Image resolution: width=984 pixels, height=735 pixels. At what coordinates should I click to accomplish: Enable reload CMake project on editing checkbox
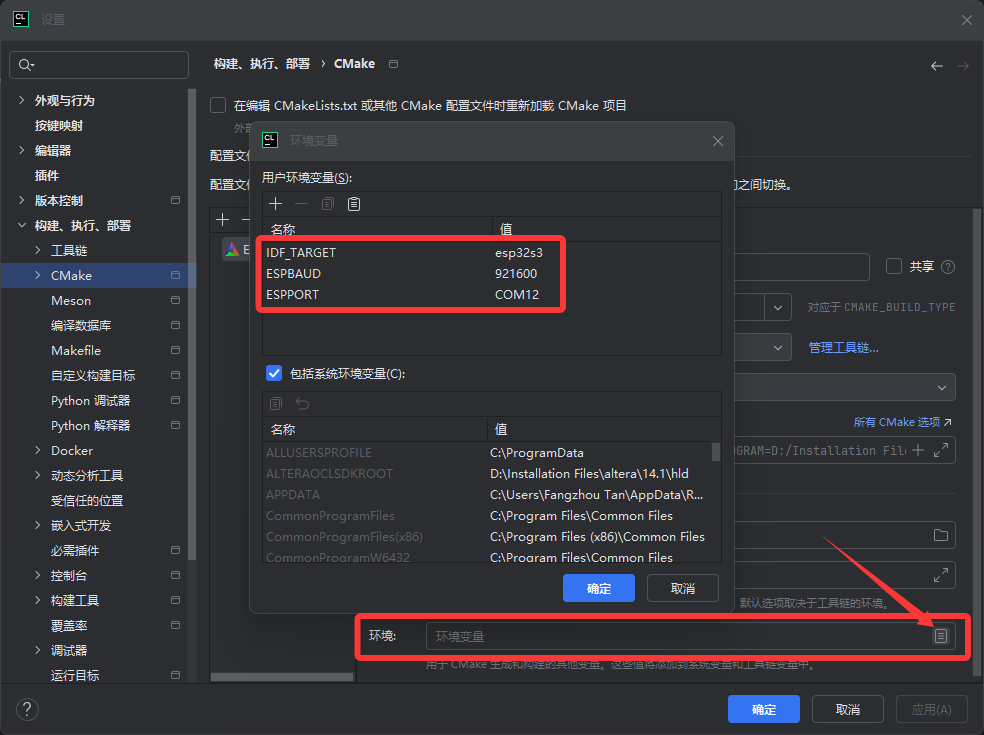point(218,105)
